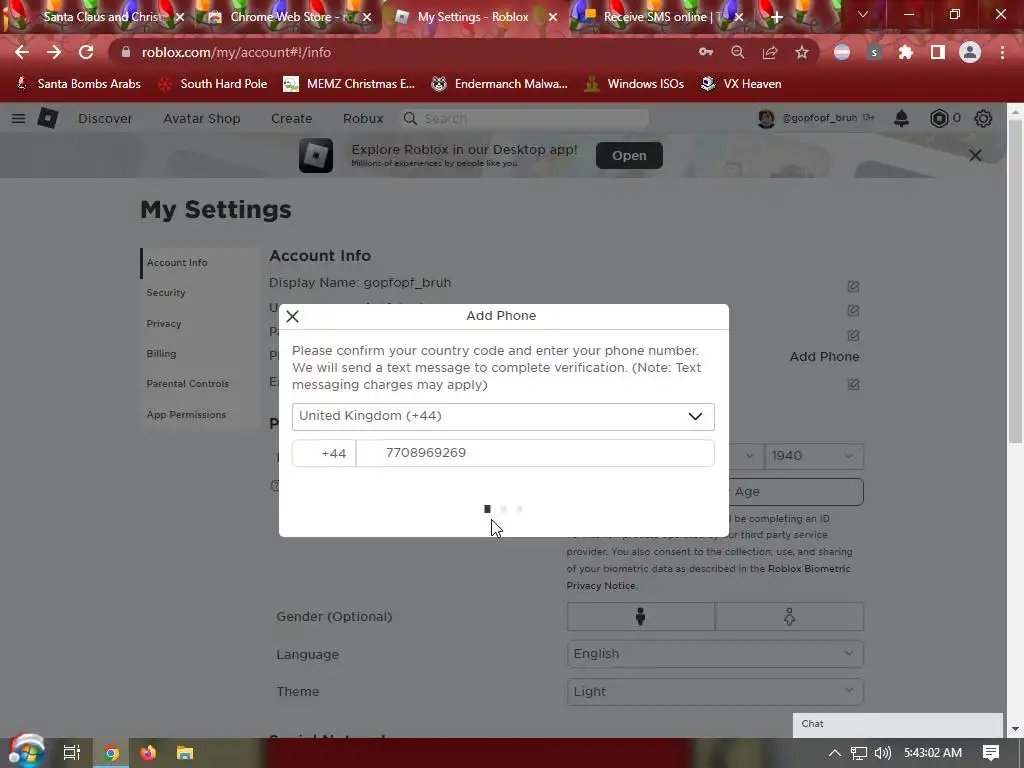Open the notifications bell
This screenshot has width=1024, height=768.
click(x=901, y=118)
